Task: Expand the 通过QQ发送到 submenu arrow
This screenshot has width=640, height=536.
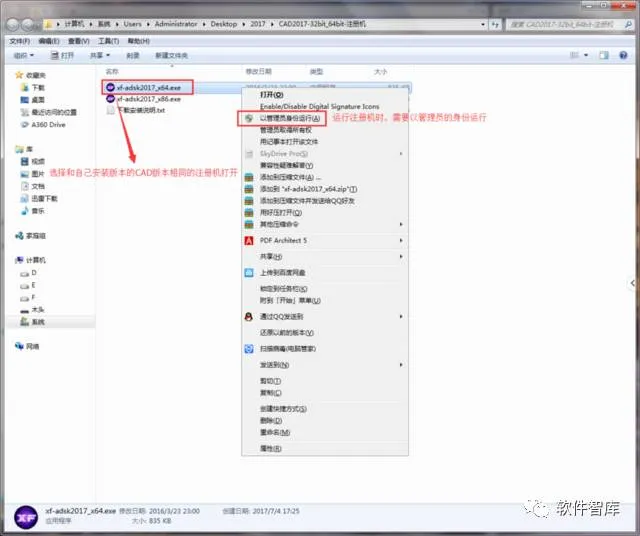Action: (x=401, y=316)
